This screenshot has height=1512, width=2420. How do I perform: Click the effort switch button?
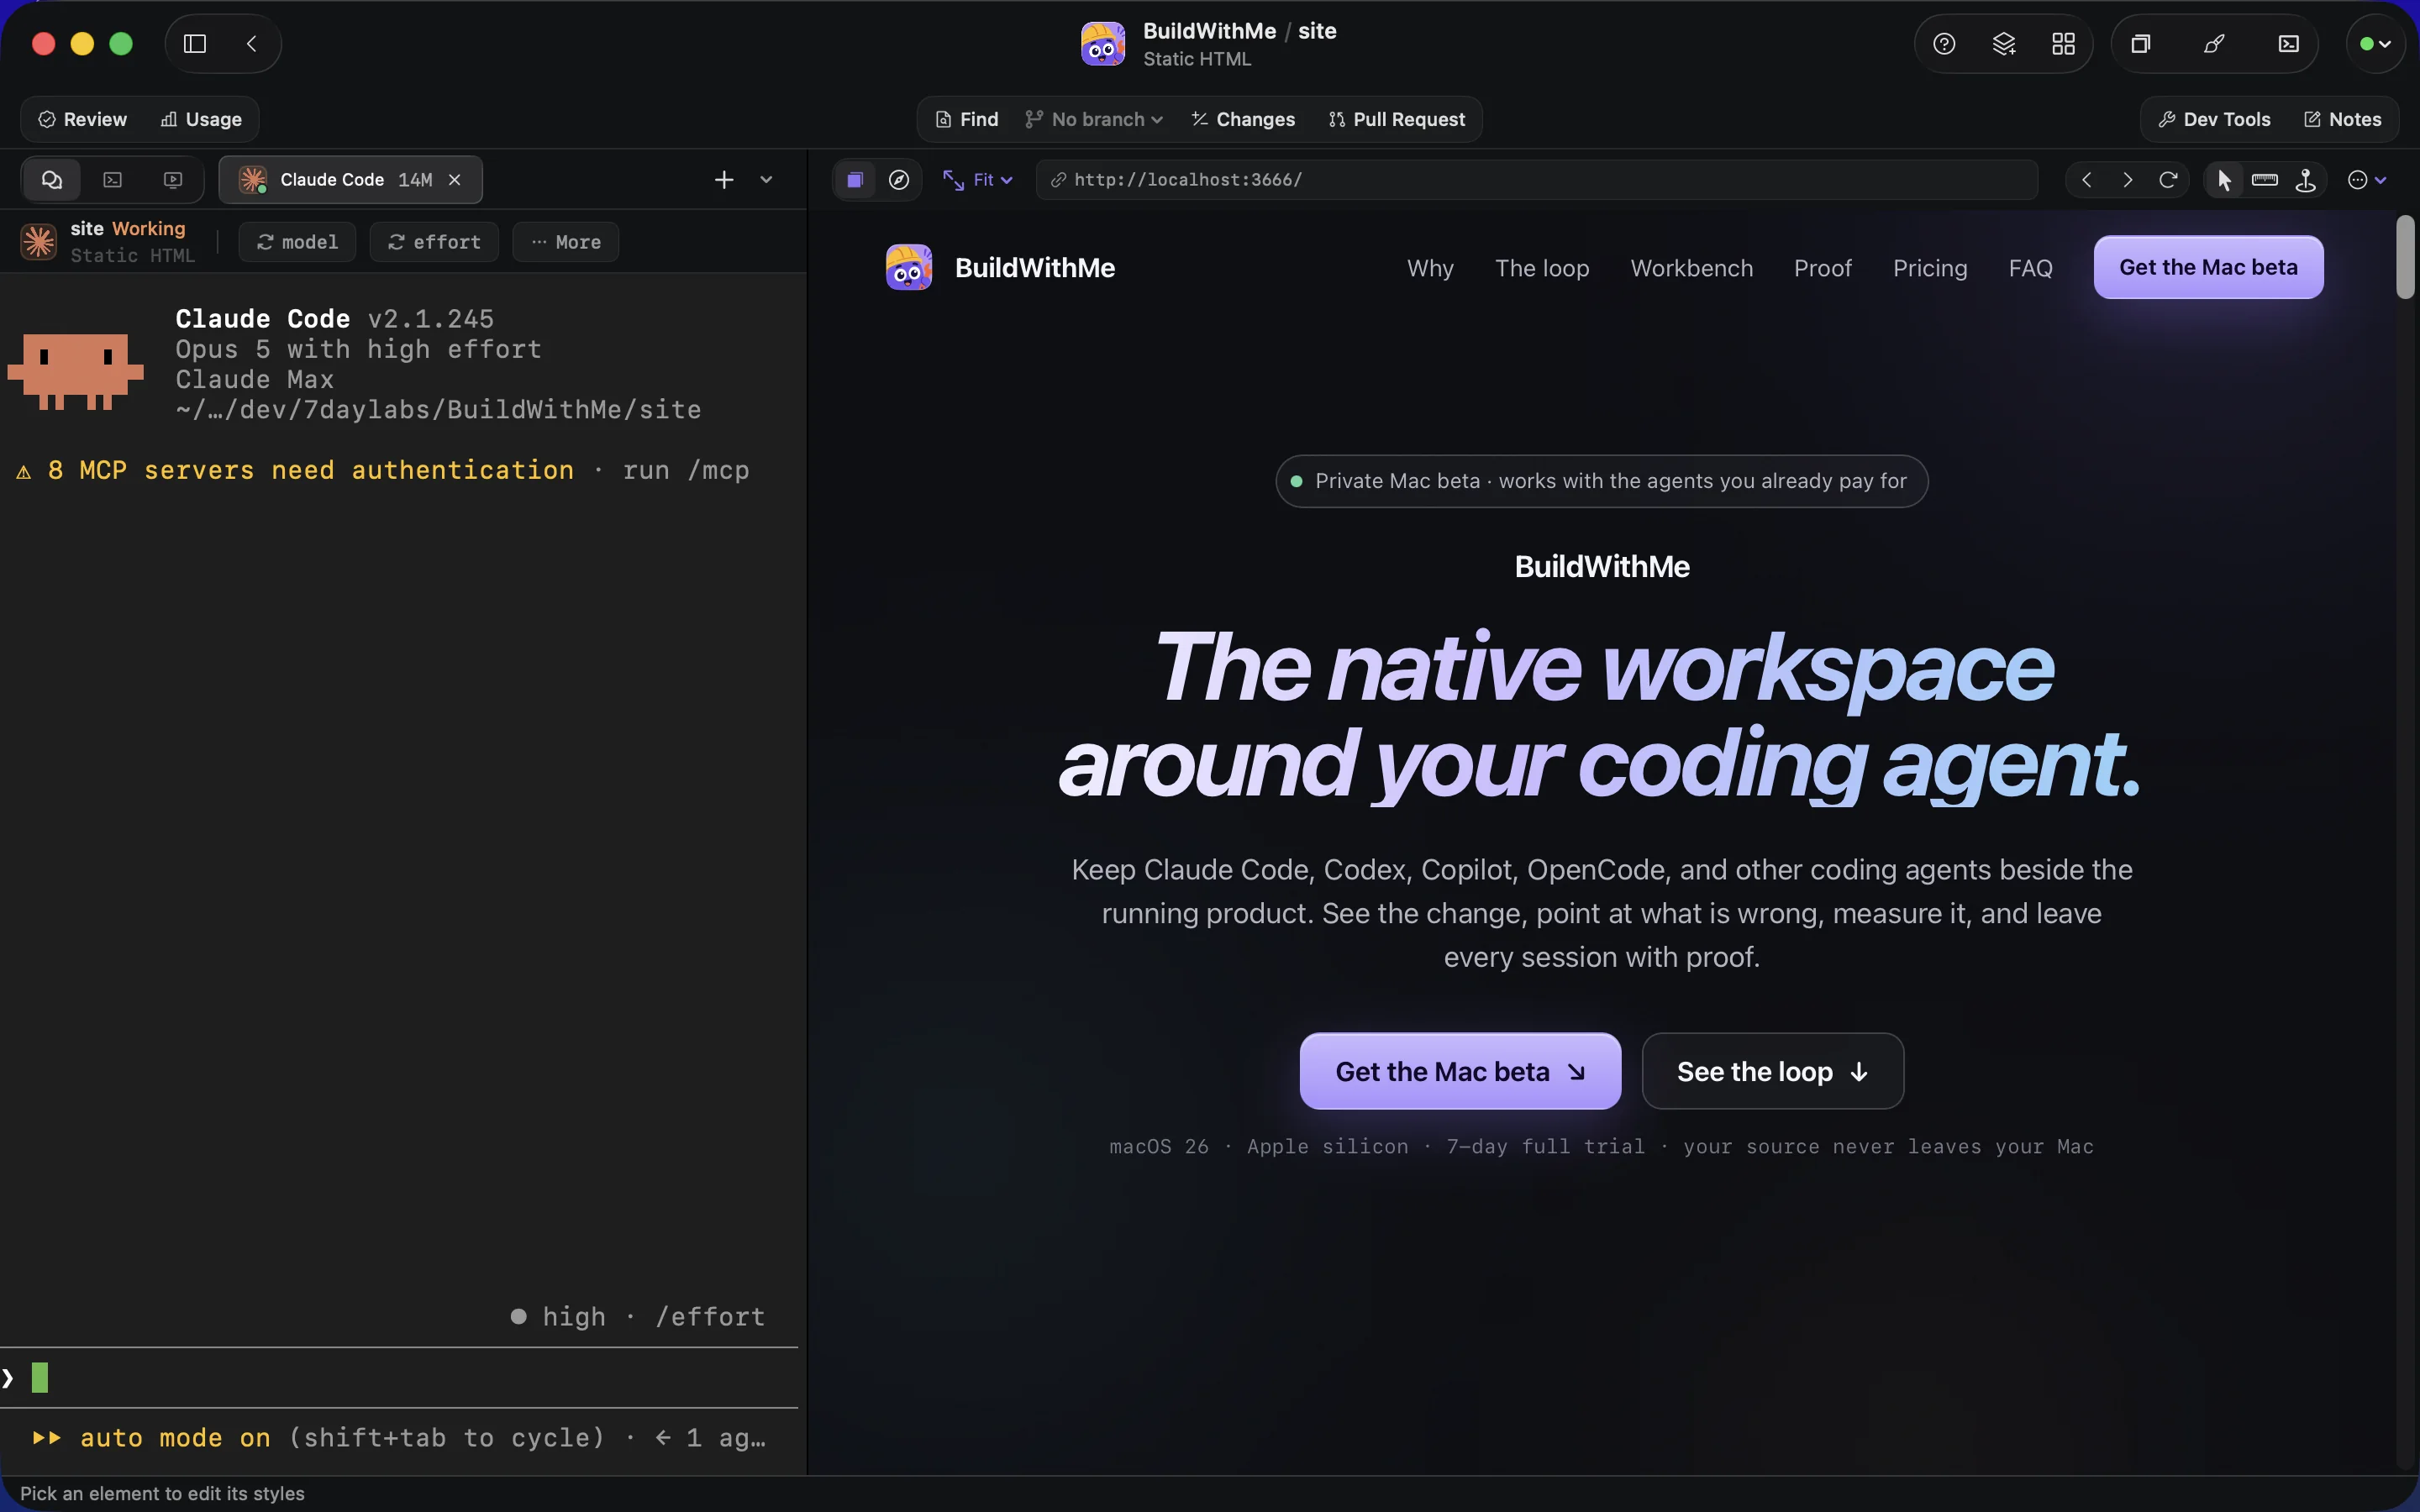[434, 242]
